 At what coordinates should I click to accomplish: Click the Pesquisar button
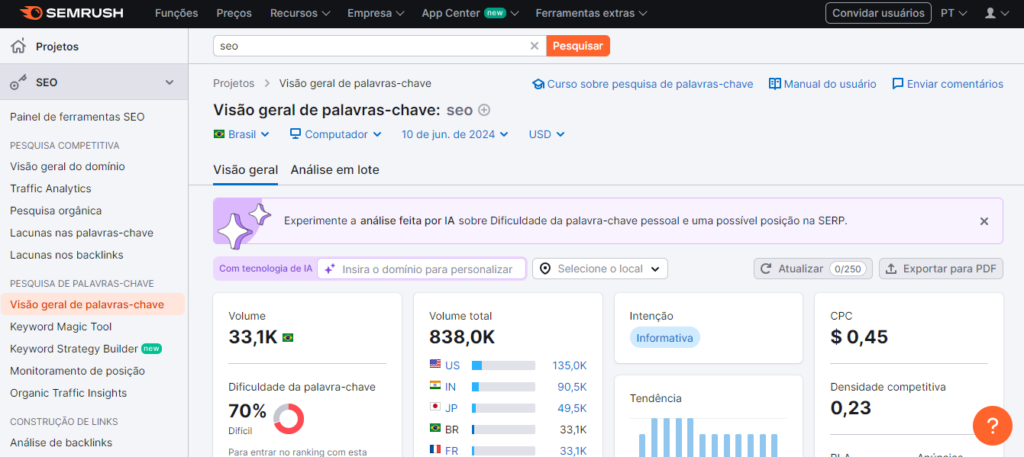[578, 46]
